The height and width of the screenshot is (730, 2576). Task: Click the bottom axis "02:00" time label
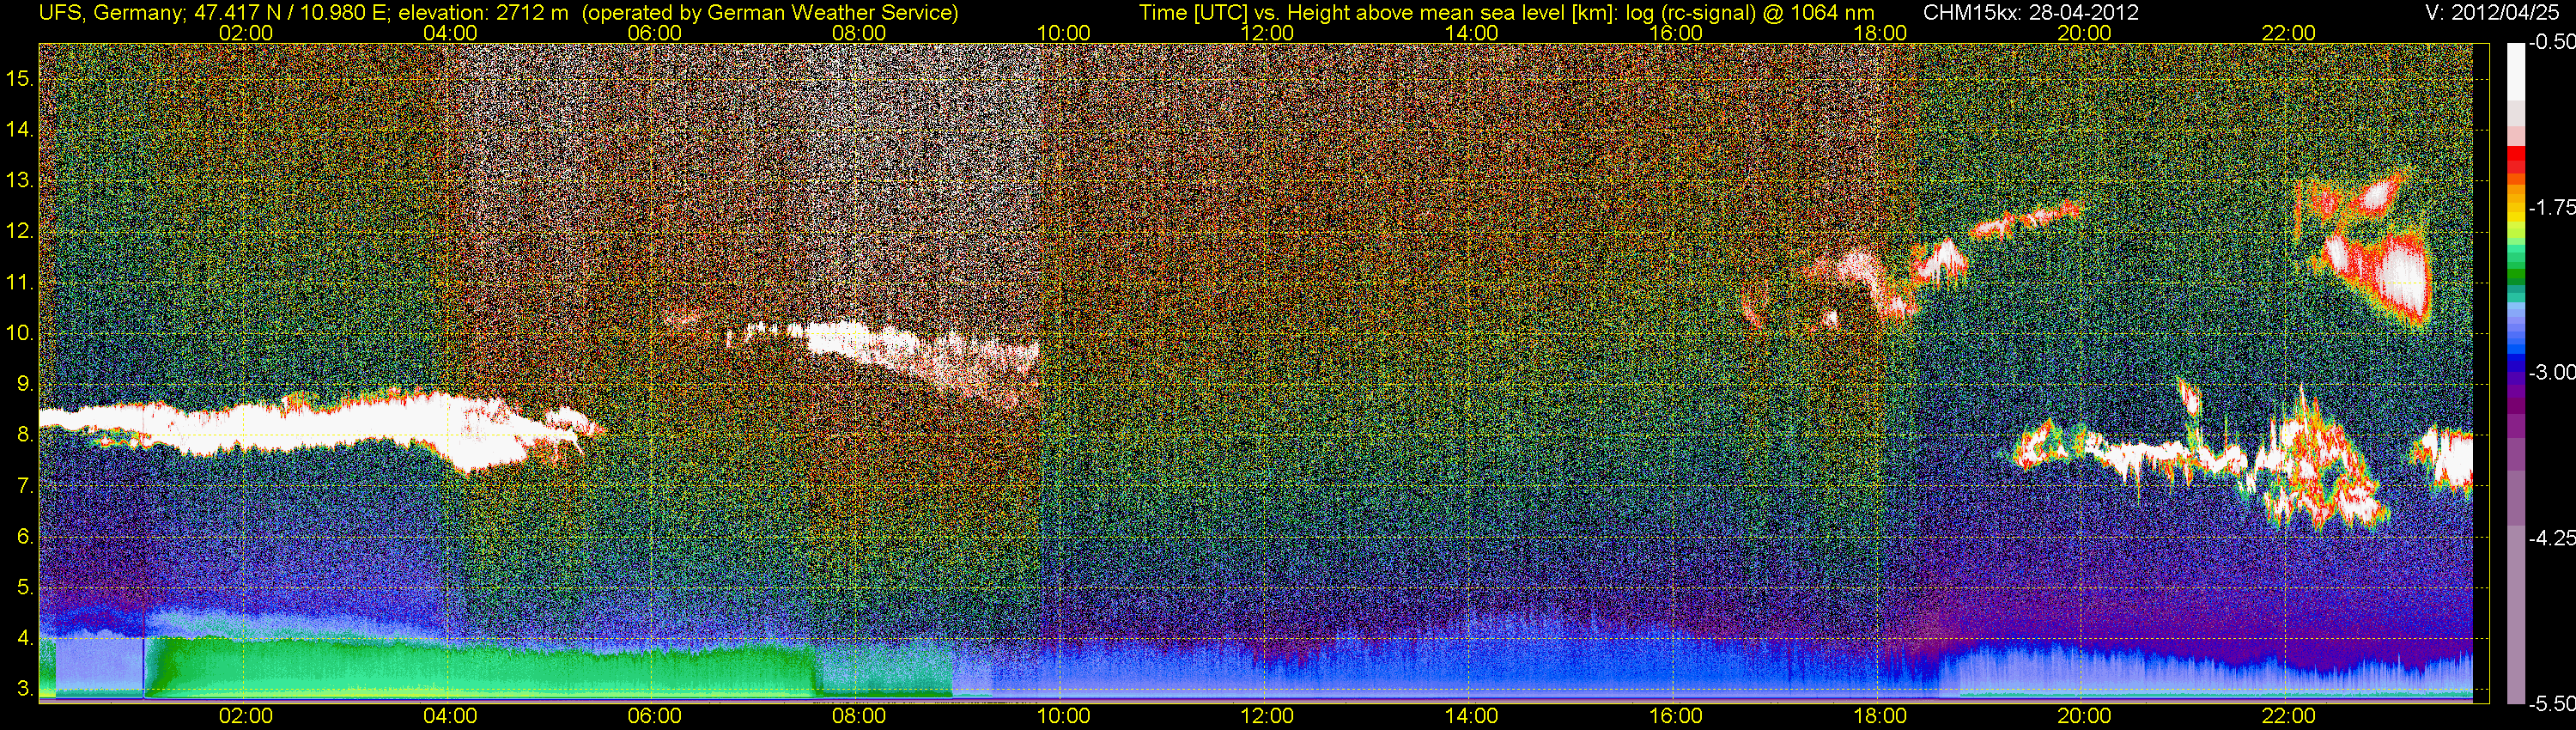click(x=246, y=716)
